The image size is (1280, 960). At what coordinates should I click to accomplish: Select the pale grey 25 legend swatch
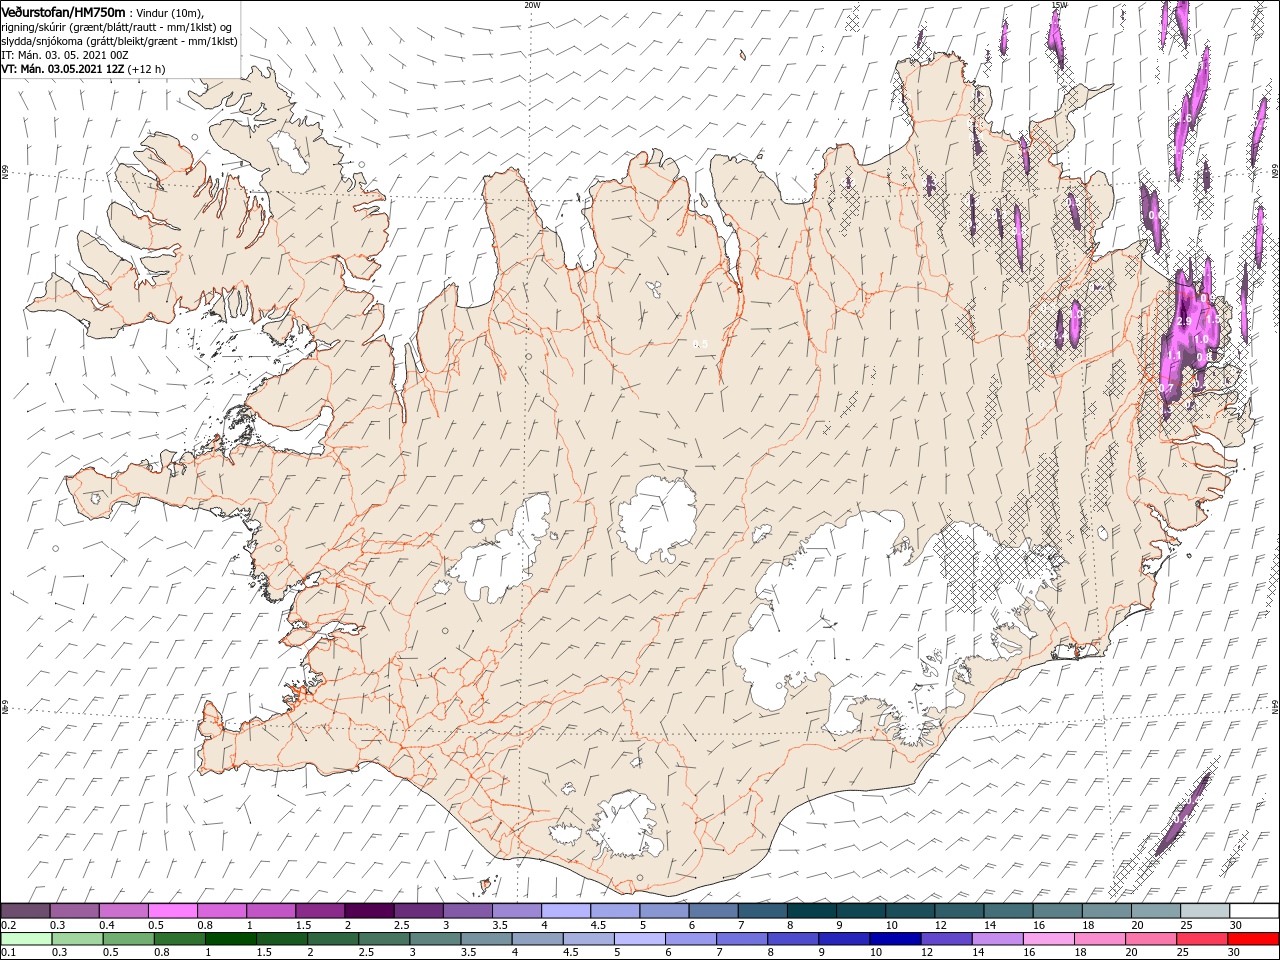tap(1204, 911)
